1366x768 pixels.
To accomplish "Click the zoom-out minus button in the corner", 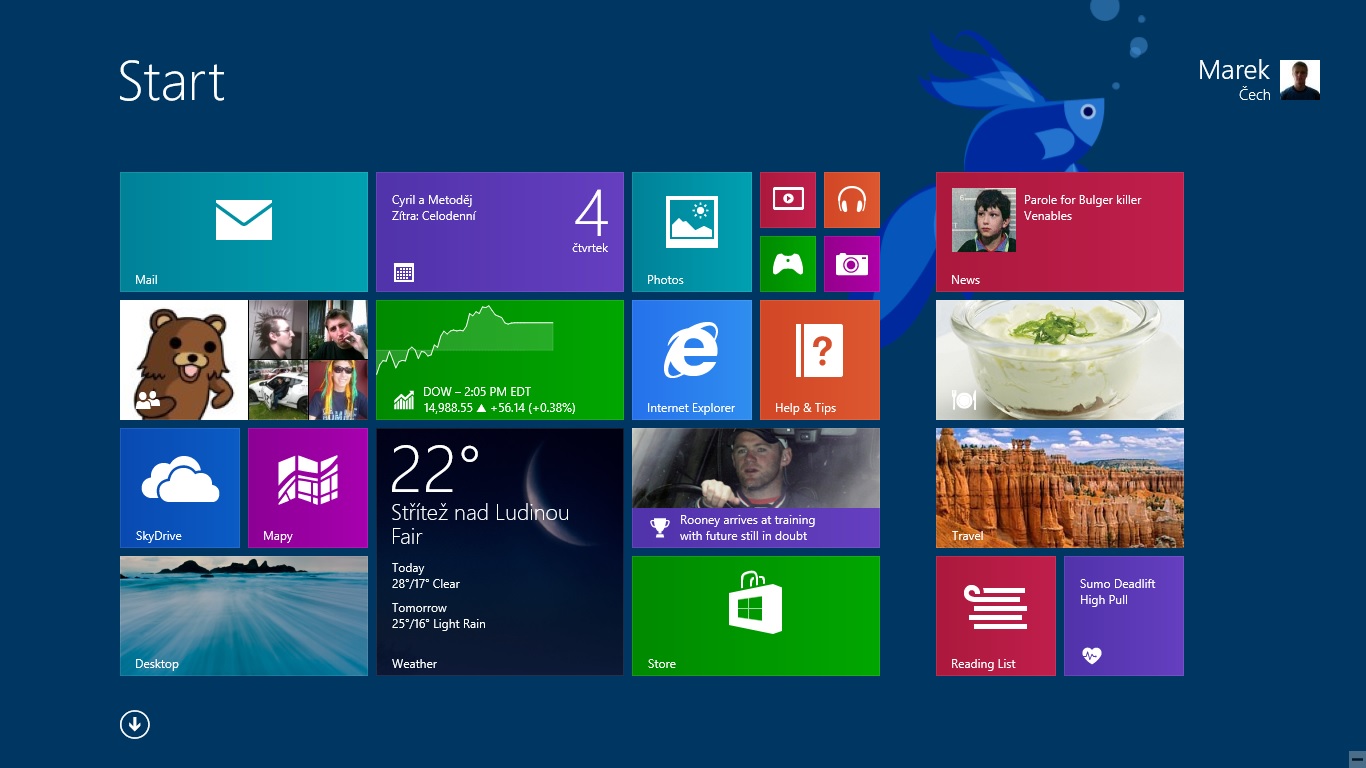I will point(1357,759).
